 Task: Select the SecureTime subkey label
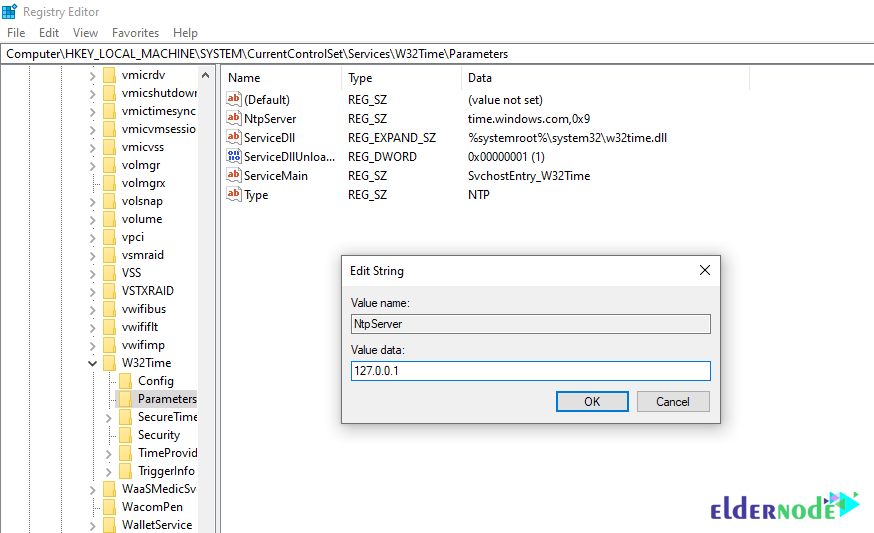[167, 417]
